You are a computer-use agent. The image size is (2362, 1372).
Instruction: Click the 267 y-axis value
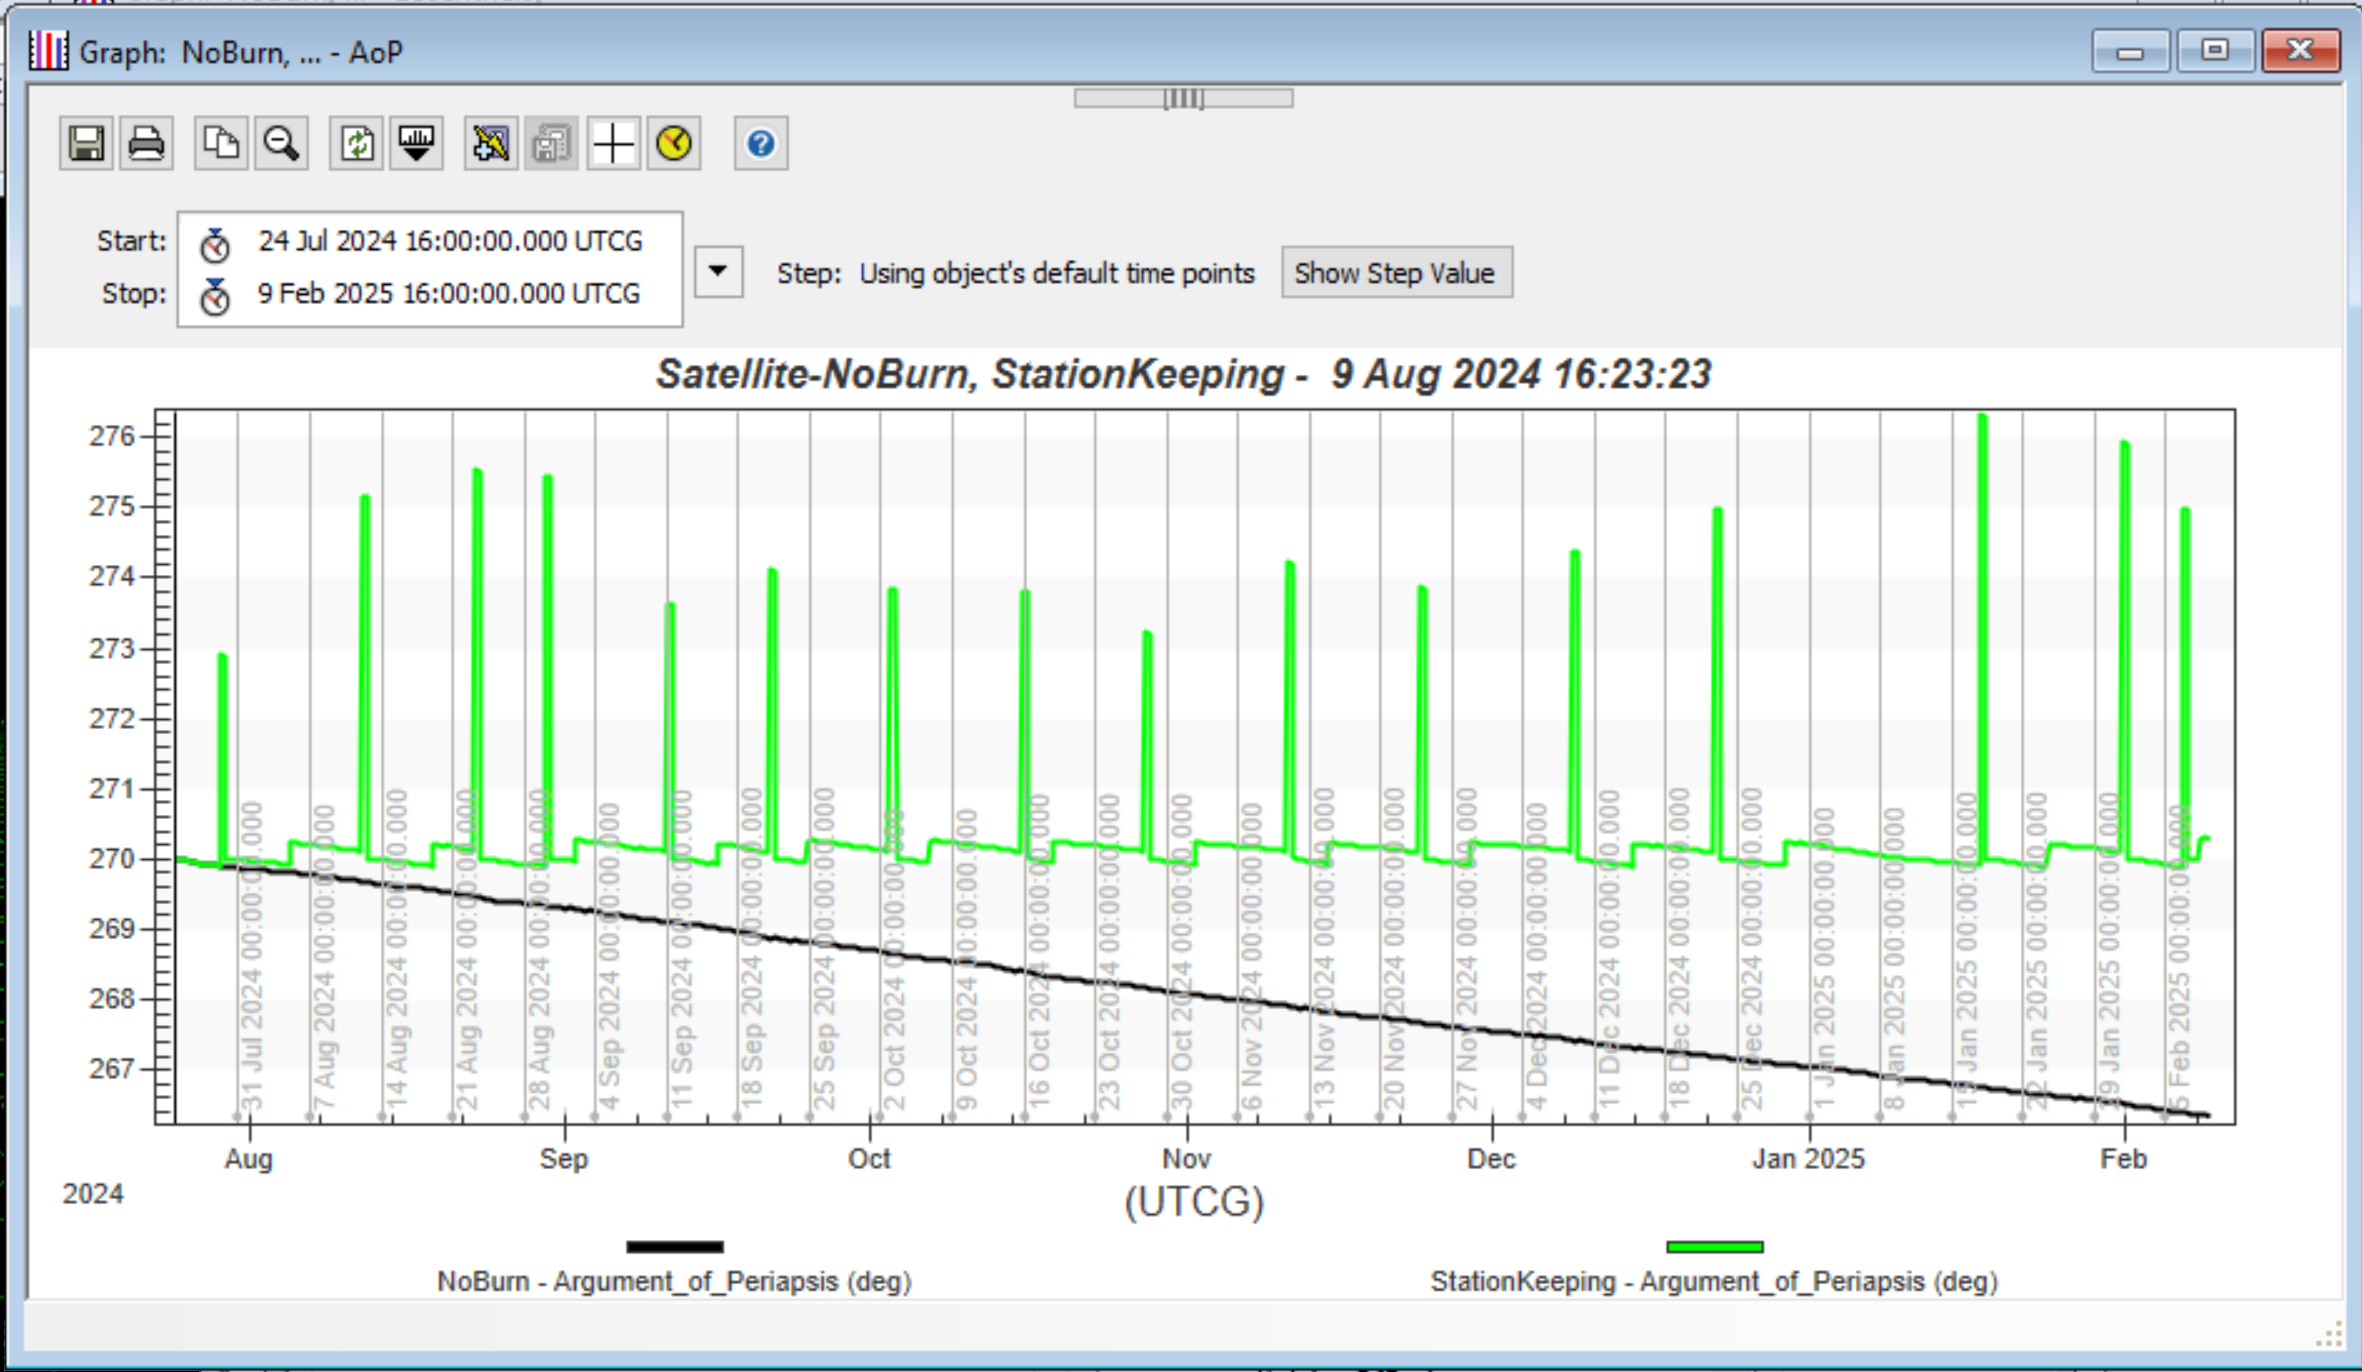pyautogui.click(x=112, y=1069)
